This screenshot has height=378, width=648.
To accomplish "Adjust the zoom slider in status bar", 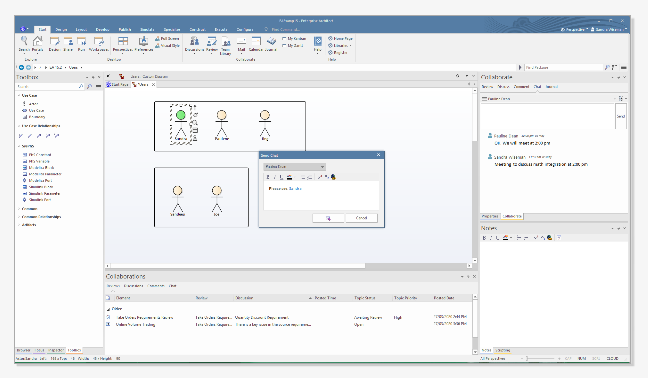I will (x=541, y=359).
